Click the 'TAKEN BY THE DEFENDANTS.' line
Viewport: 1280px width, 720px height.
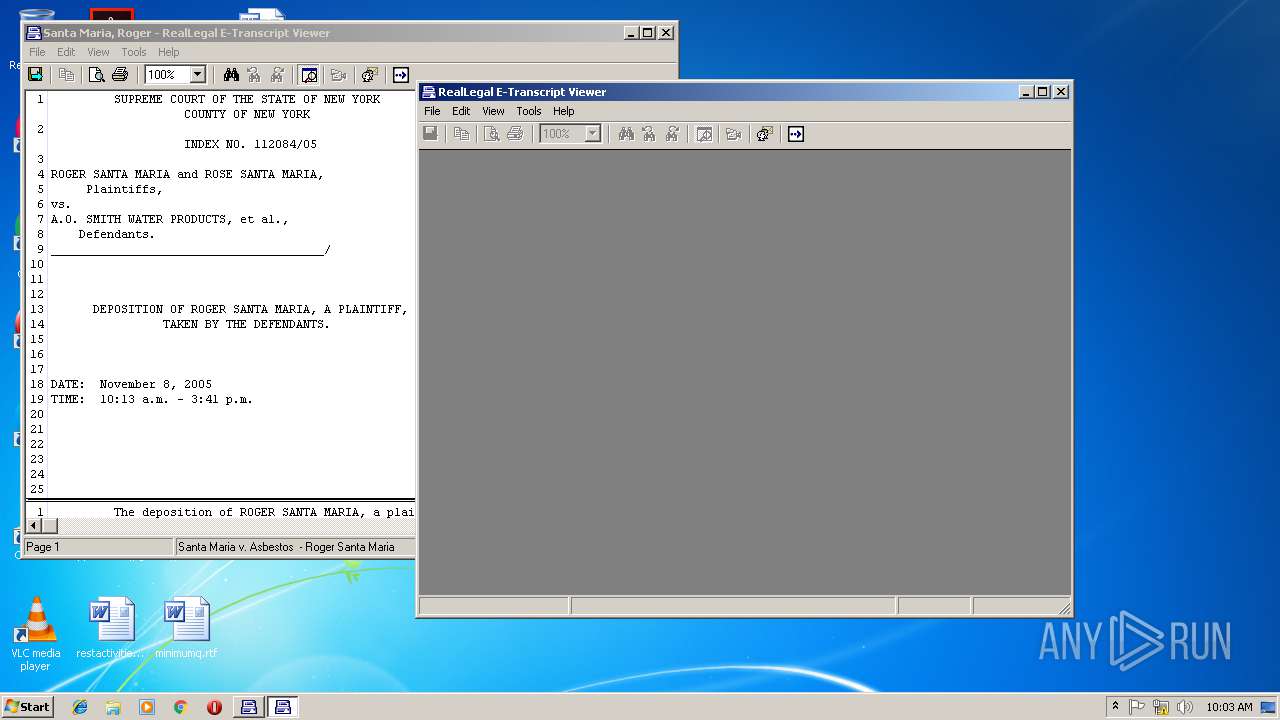[246, 324]
